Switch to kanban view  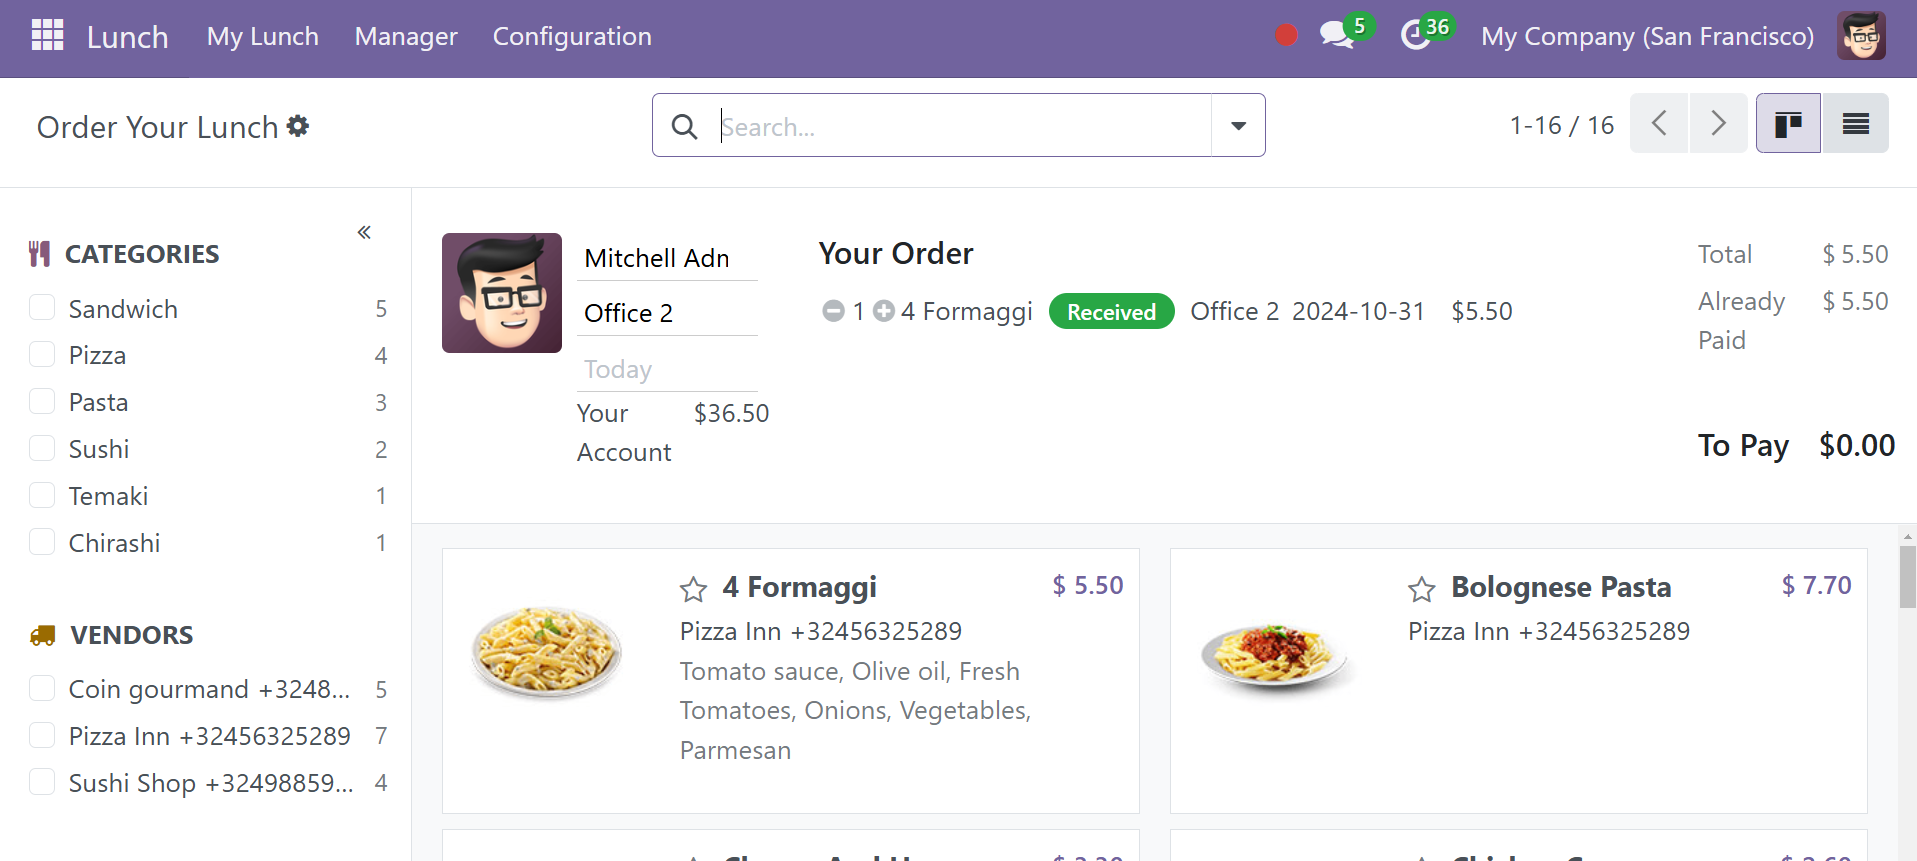(x=1788, y=124)
